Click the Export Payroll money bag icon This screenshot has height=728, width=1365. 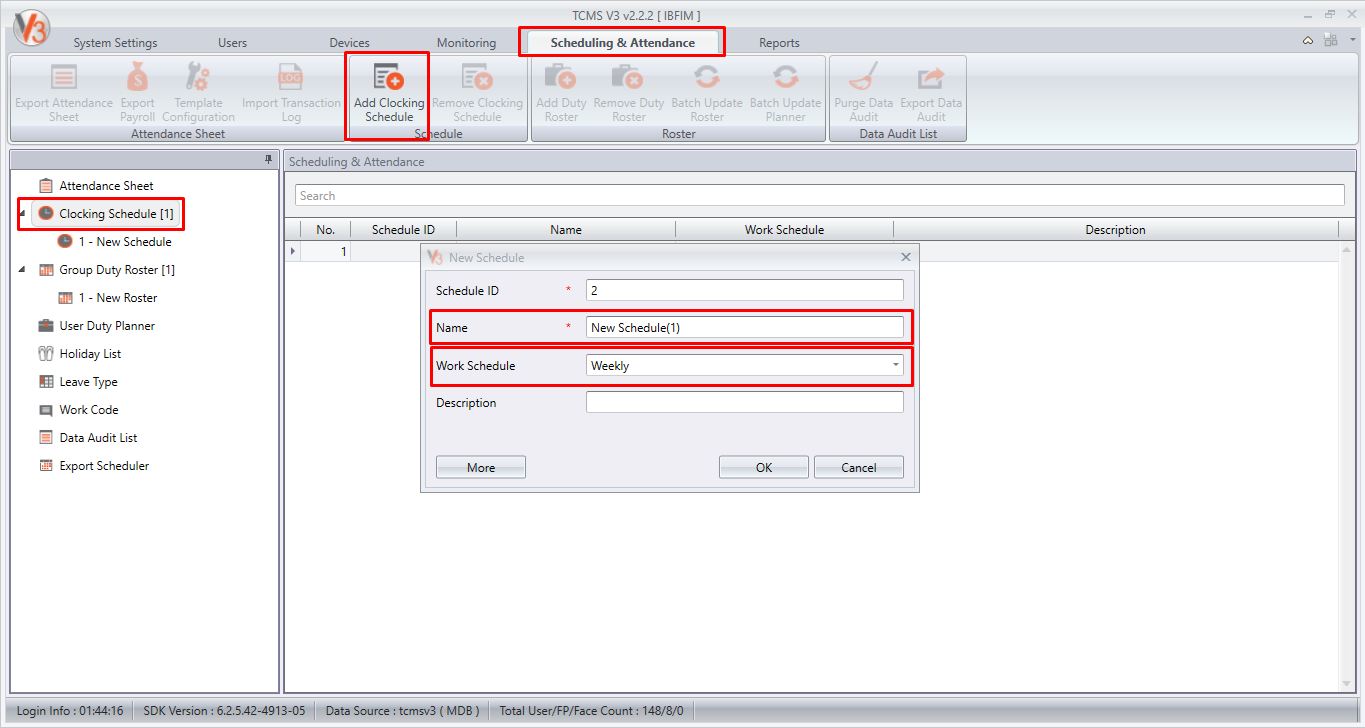tap(137, 78)
